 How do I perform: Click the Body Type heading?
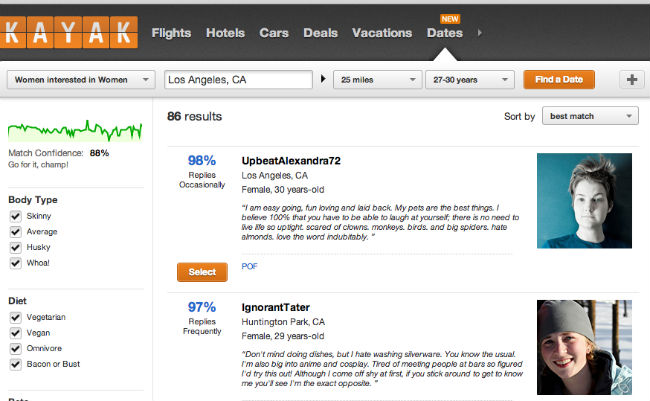pos(33,200)
